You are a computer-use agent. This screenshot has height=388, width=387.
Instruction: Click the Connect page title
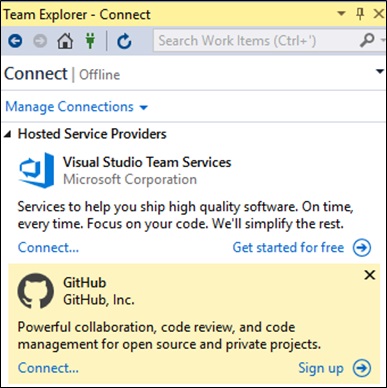pos(36,74)
